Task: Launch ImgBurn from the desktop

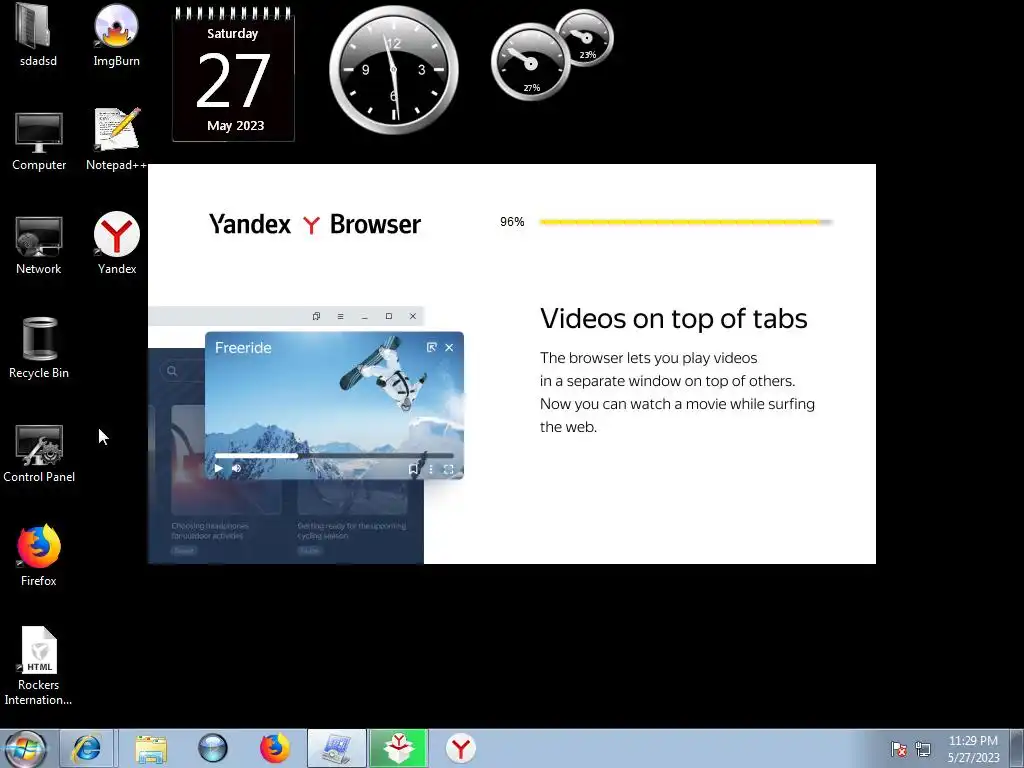Action: tap(116, 36)
